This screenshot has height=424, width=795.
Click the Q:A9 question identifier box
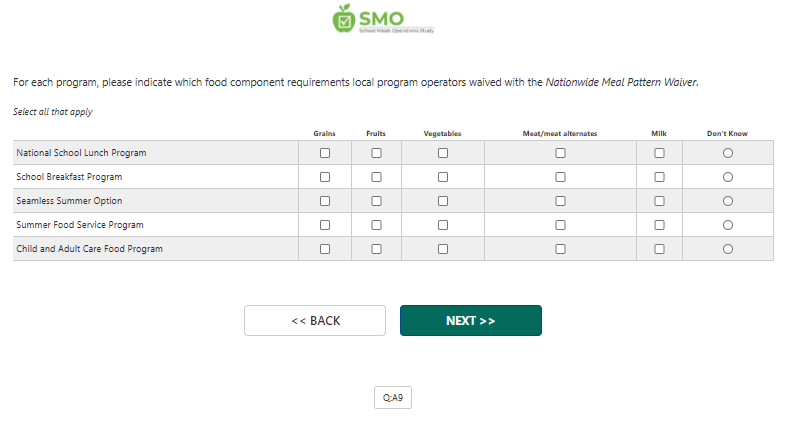pos(393,398)
